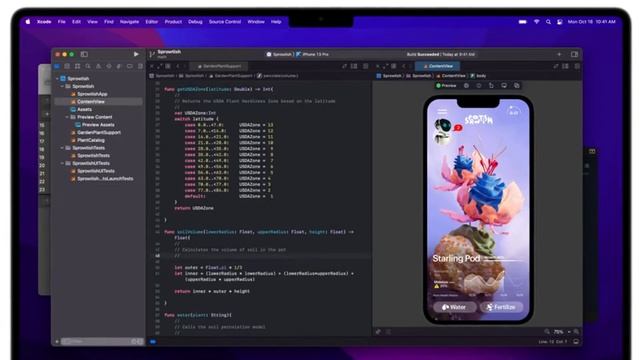This screenshot has height=360, width=640.
Task: Select Preview Assets in navigator
Action: tap(95, 125)
